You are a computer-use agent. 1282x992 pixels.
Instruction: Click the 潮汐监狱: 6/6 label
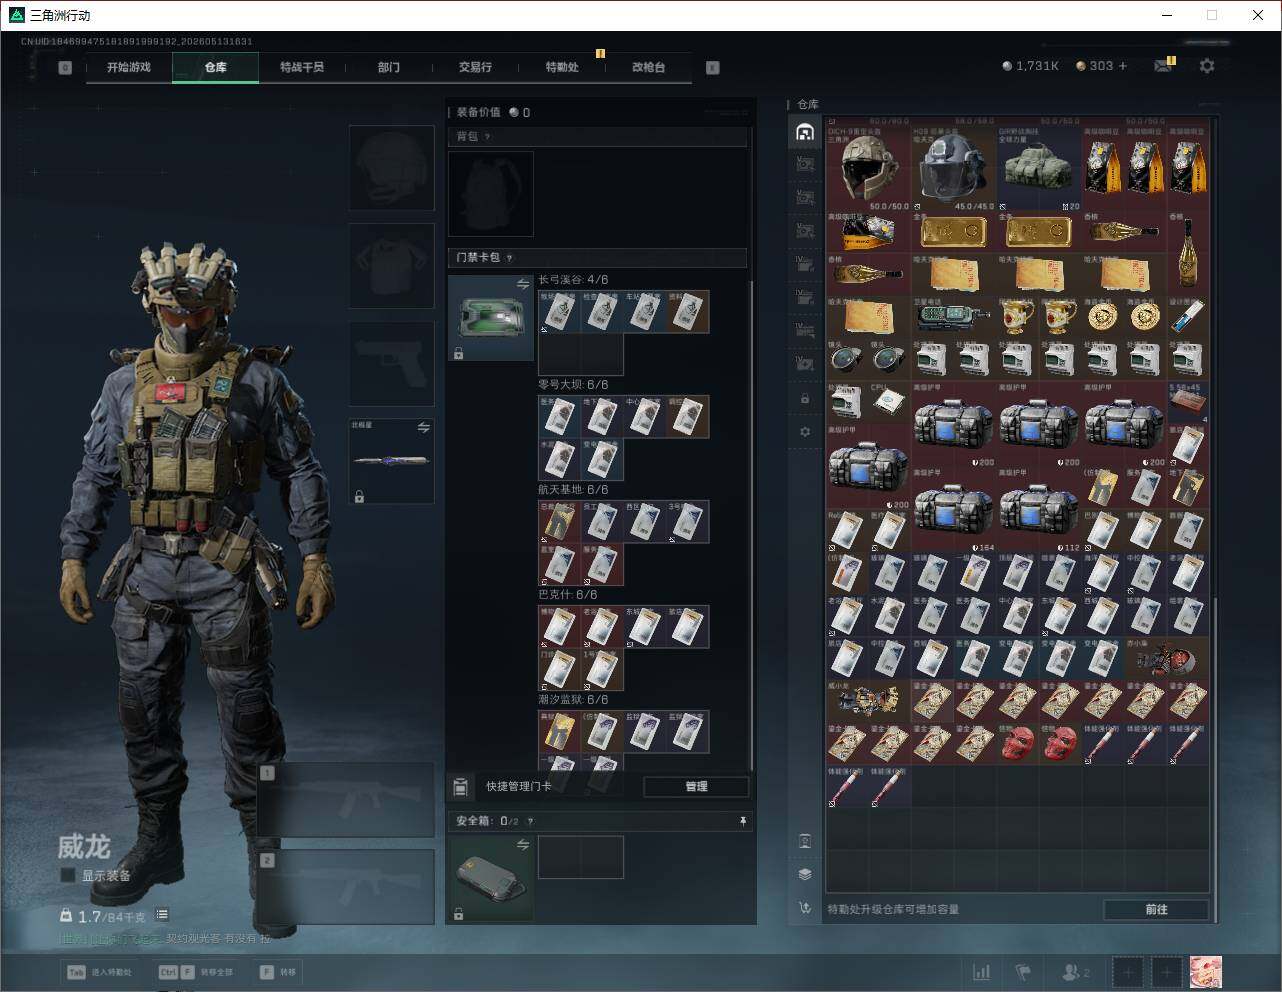point(573,700)
